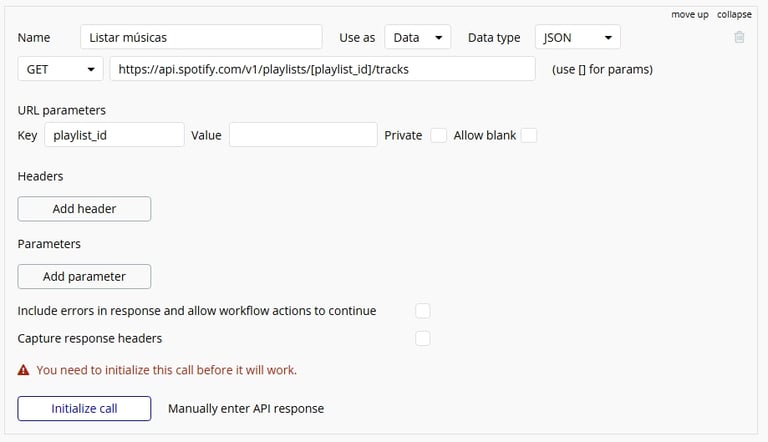Screen dimensions: 768x442
Task: Open the GET method dropdown
Action: pyautogui.click(x=60, y=69)
